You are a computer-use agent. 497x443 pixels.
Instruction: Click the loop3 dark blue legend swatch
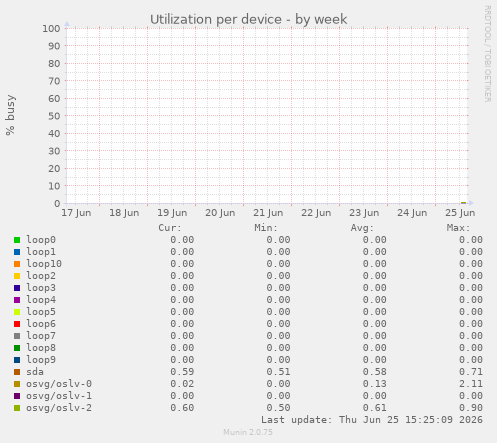(x=17, y=288)
